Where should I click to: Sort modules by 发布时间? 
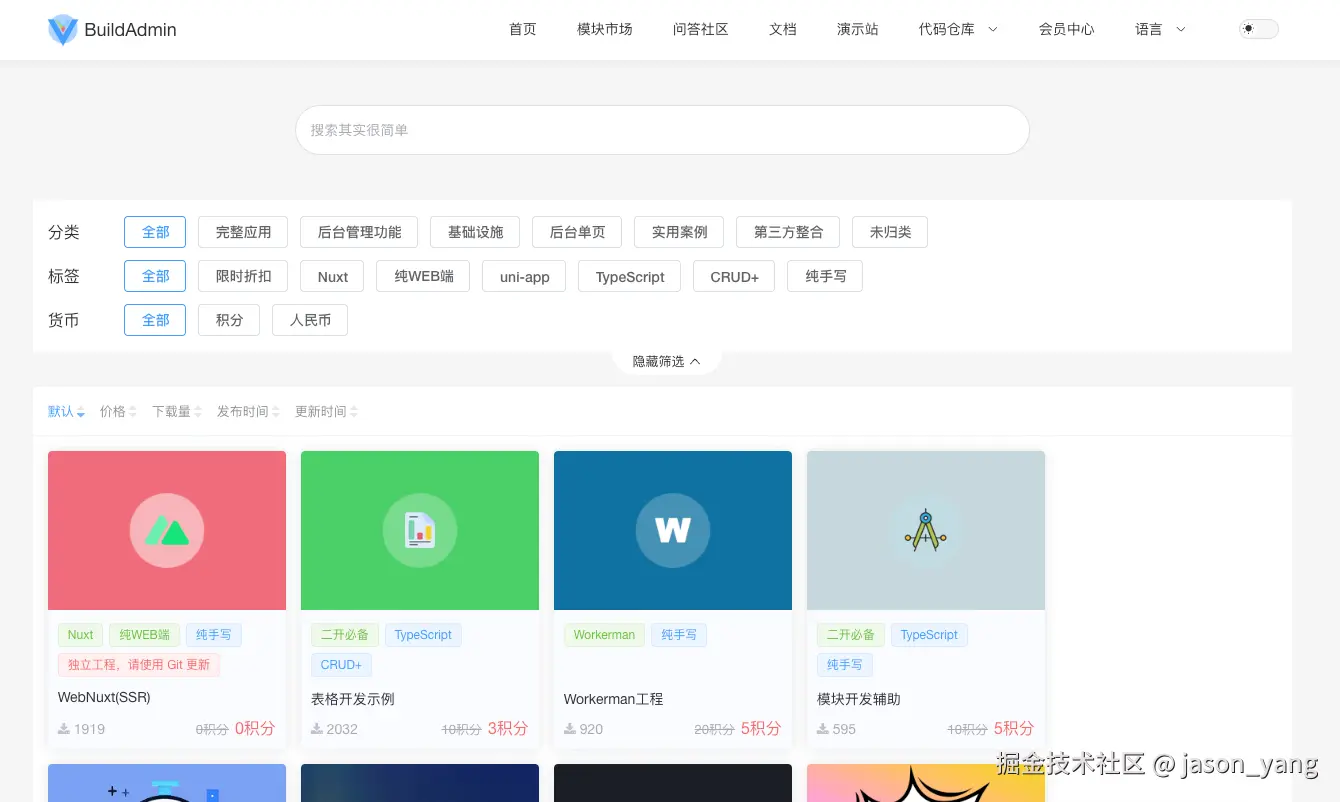tap(249, 411)
